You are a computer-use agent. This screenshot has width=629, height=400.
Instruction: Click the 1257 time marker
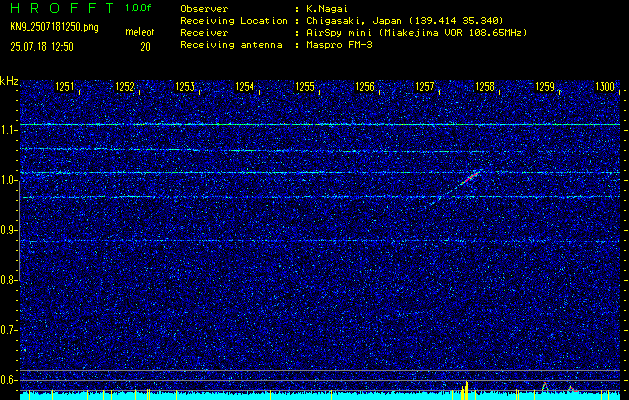pos(425,87)
